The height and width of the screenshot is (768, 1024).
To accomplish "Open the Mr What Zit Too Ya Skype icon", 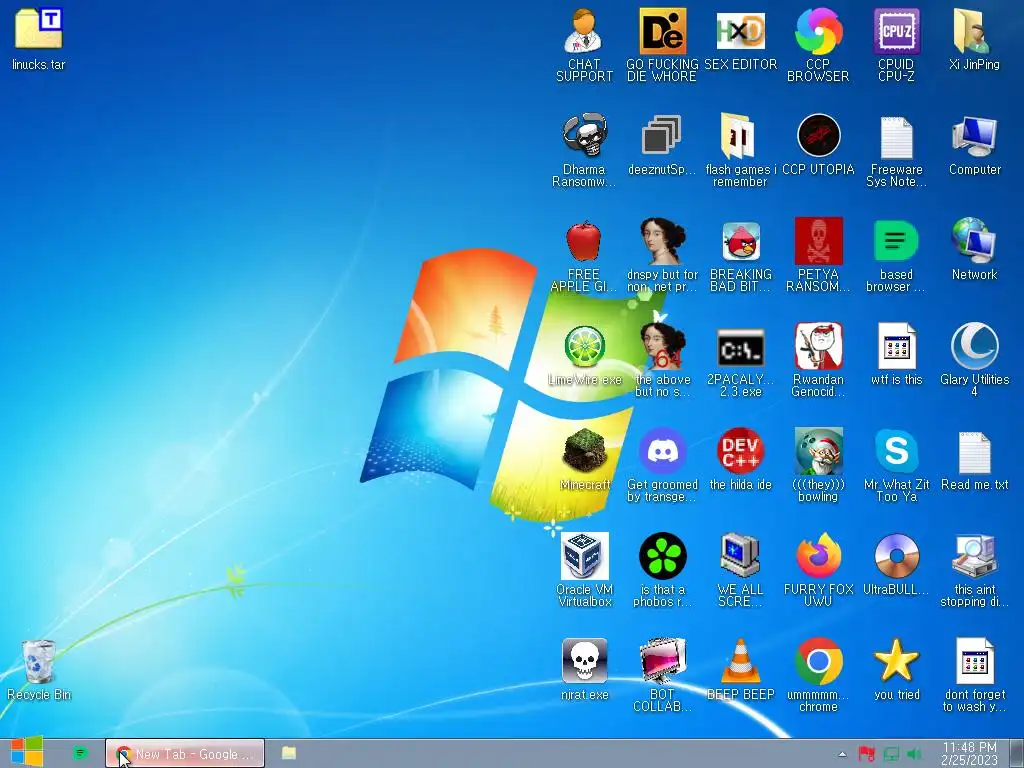I will [896, 466].
